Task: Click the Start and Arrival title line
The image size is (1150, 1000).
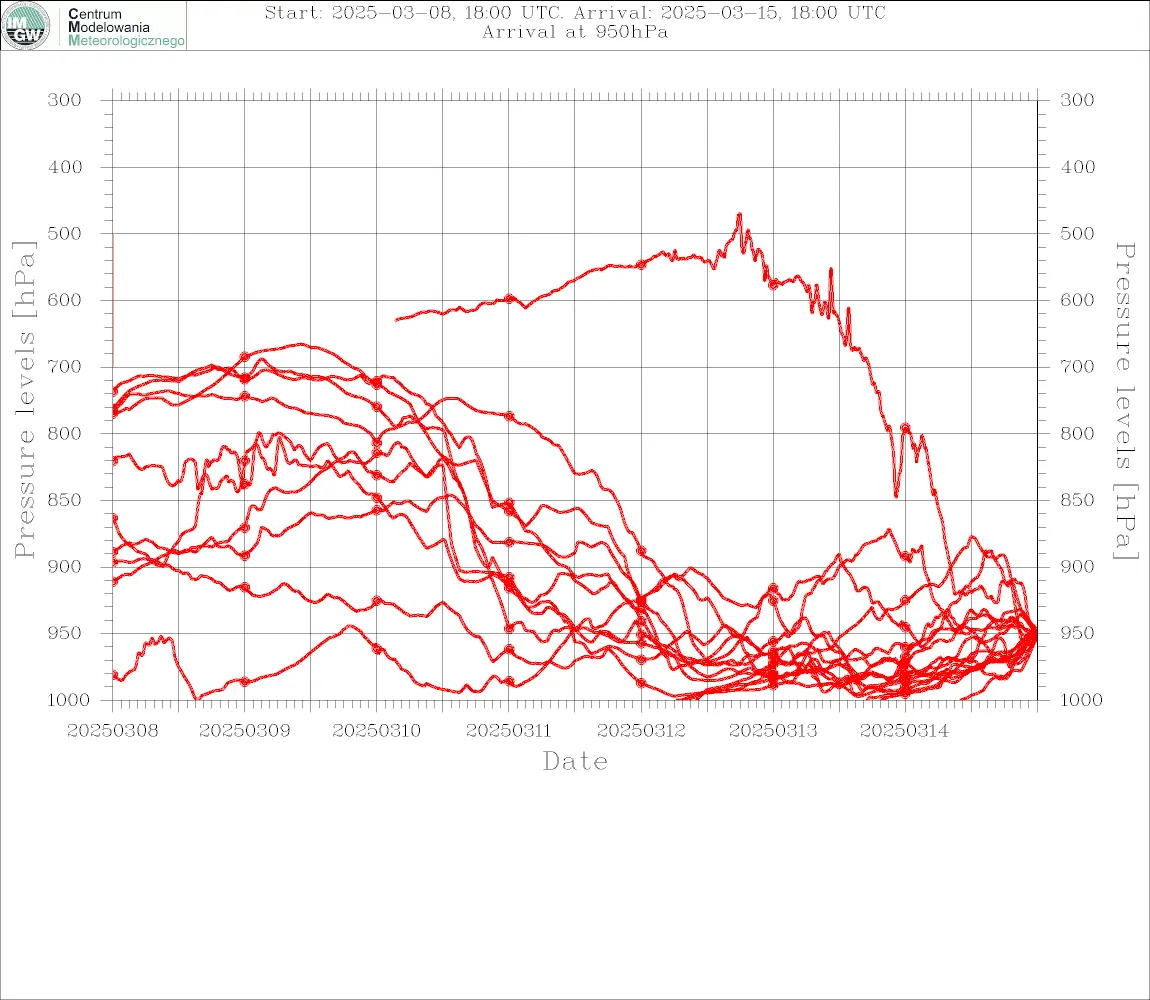Action: point(575,12)
